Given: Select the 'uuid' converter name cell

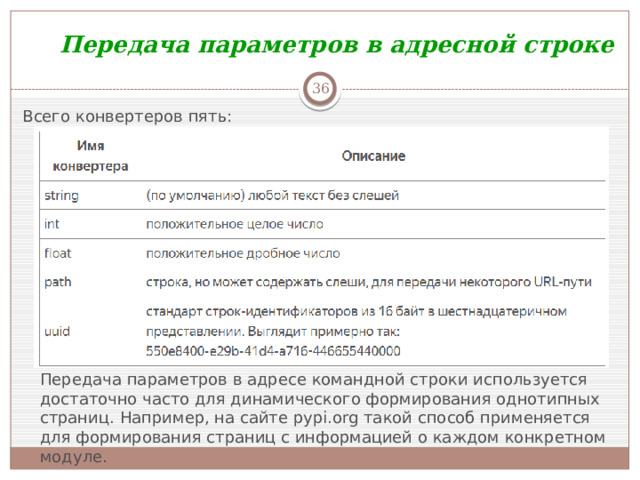Looking at the screenshot, I should 57,331.
